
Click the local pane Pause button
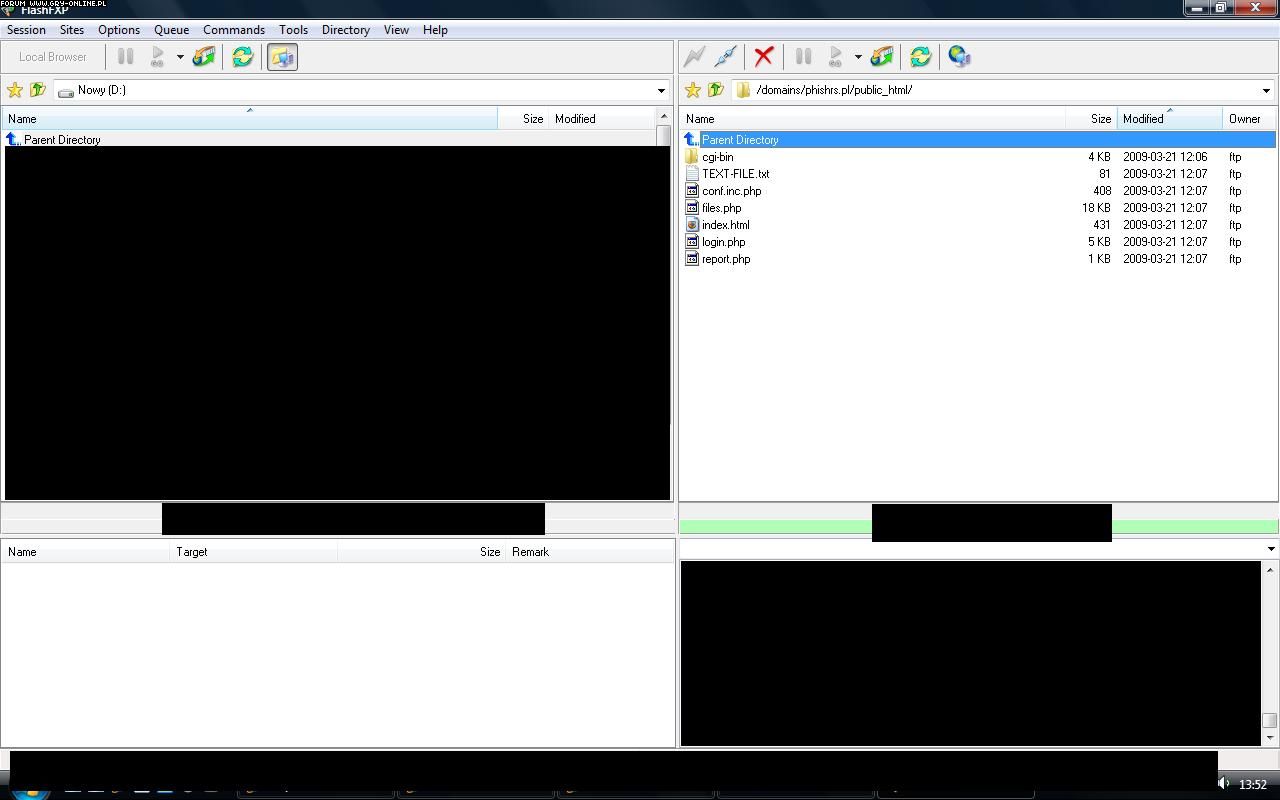(125, 57)
